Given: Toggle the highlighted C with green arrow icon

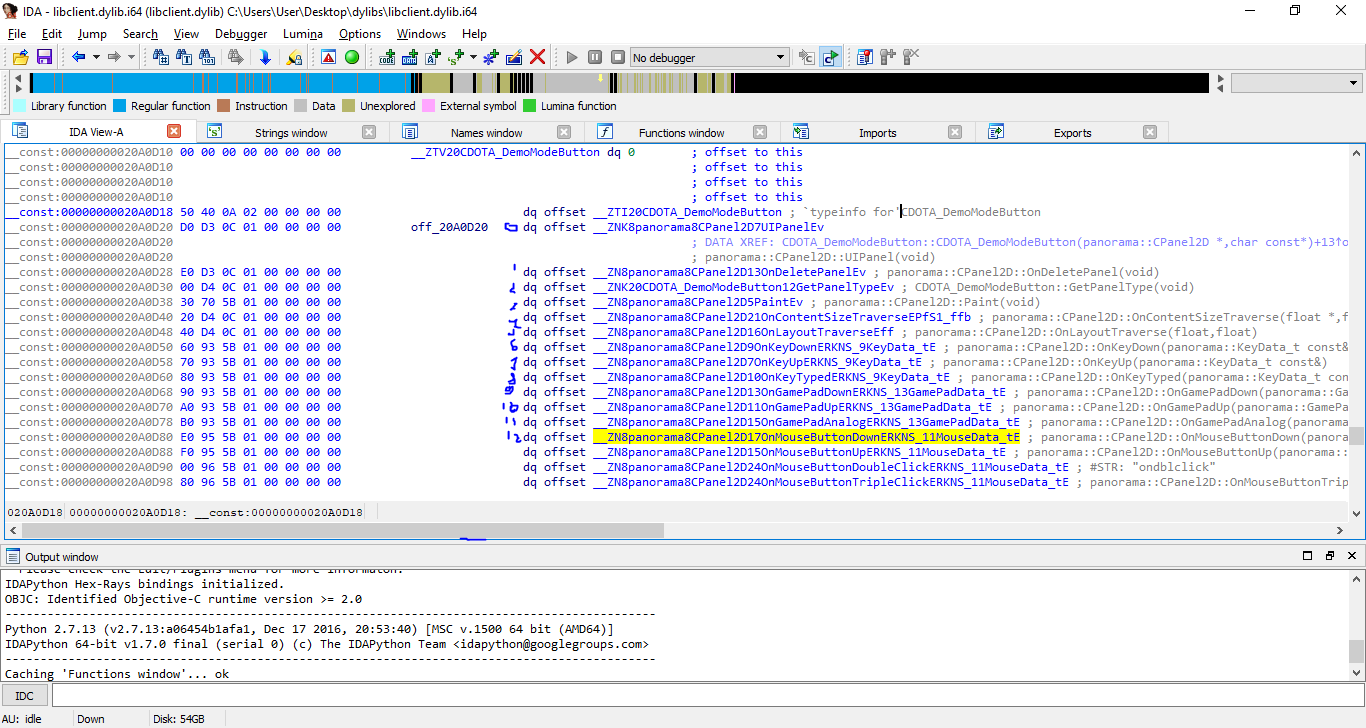Looking at the screenshot, I should point(830,57).
